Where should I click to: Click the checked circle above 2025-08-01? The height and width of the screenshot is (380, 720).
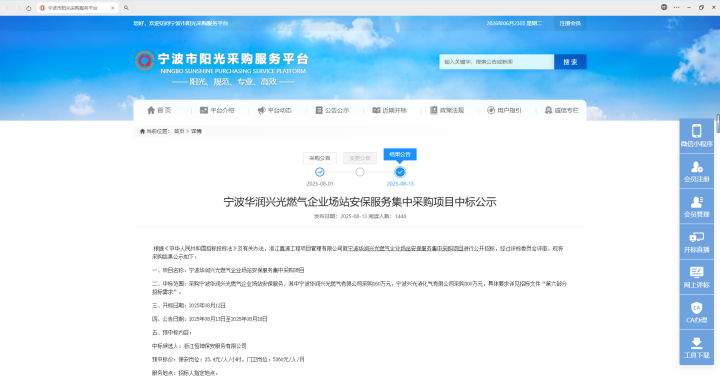[x=320, y=172]
